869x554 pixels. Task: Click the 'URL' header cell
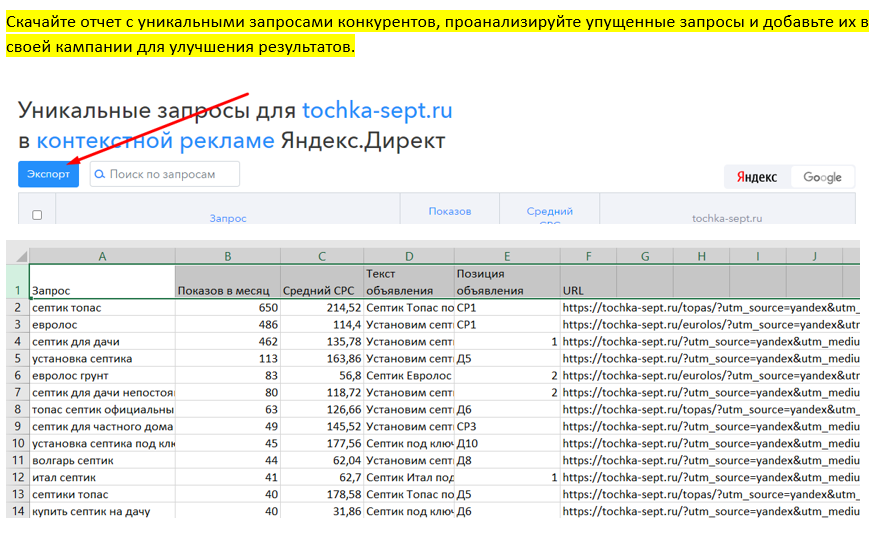[589, 282]
